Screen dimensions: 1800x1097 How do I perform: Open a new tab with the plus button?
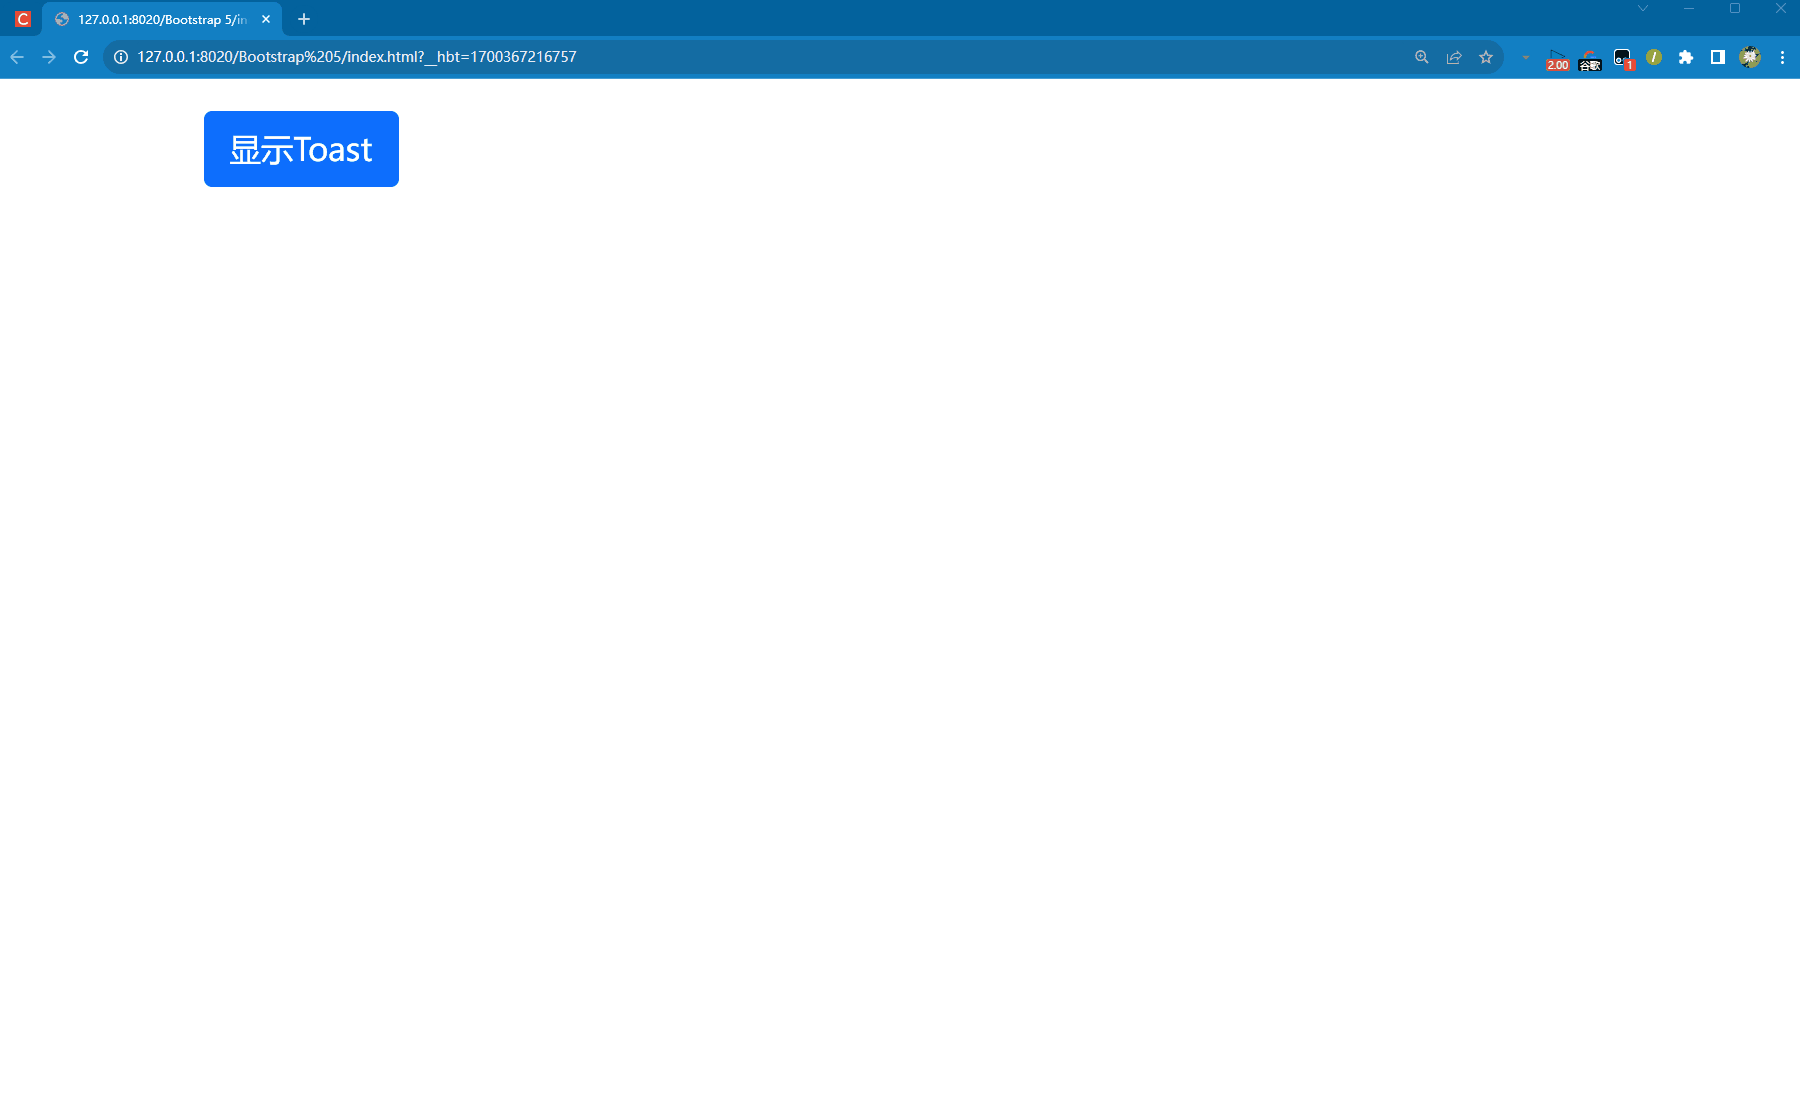point(303,18)
